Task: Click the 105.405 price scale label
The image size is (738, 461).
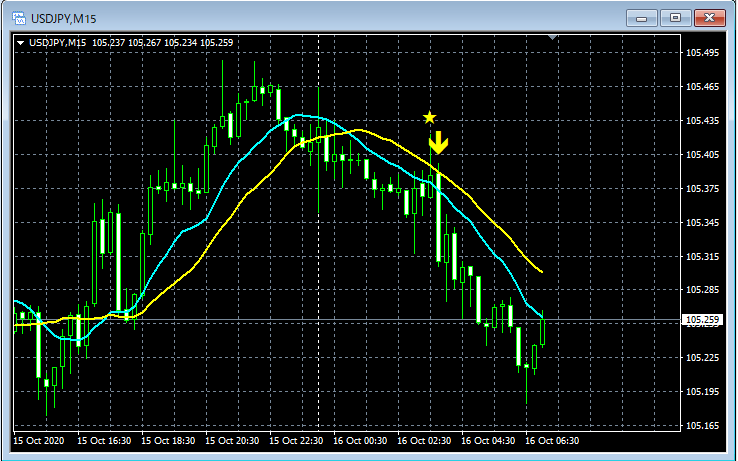Action: tap(702, 154)
